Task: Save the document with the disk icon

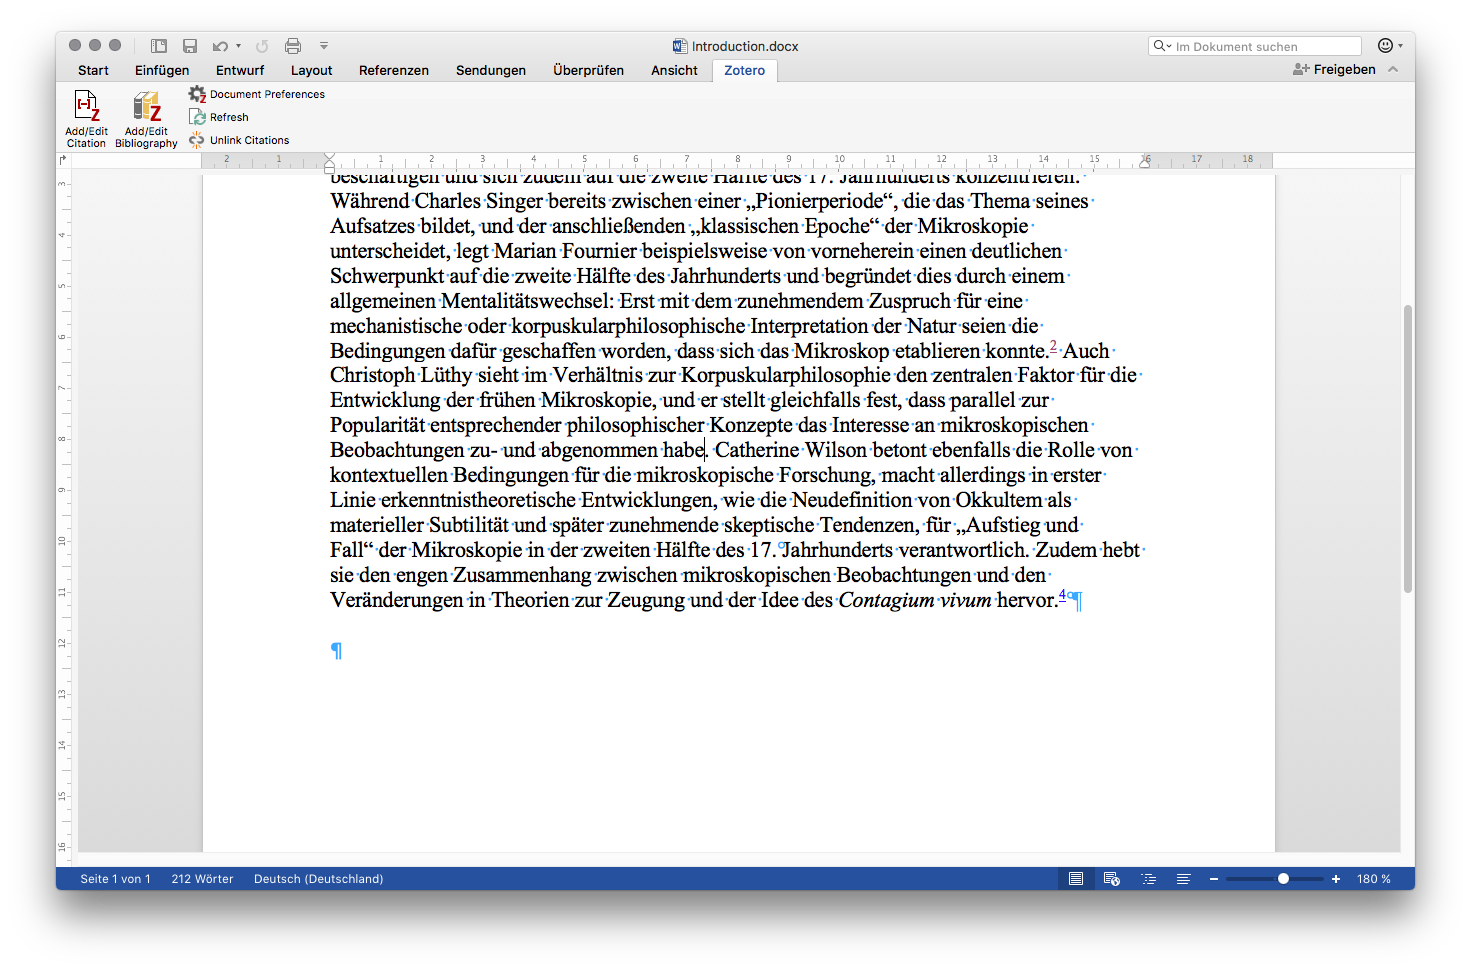Action: (190, 46)
